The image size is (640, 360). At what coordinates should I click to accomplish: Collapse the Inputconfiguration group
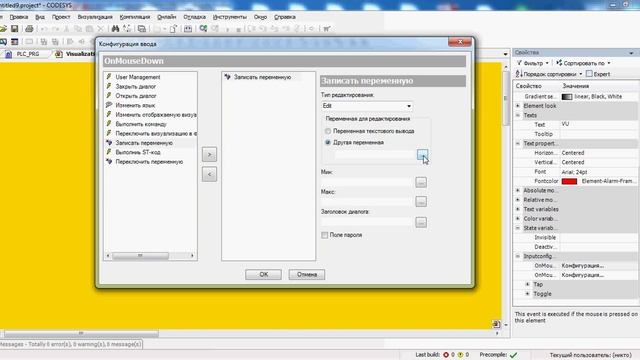coord(518,256)
